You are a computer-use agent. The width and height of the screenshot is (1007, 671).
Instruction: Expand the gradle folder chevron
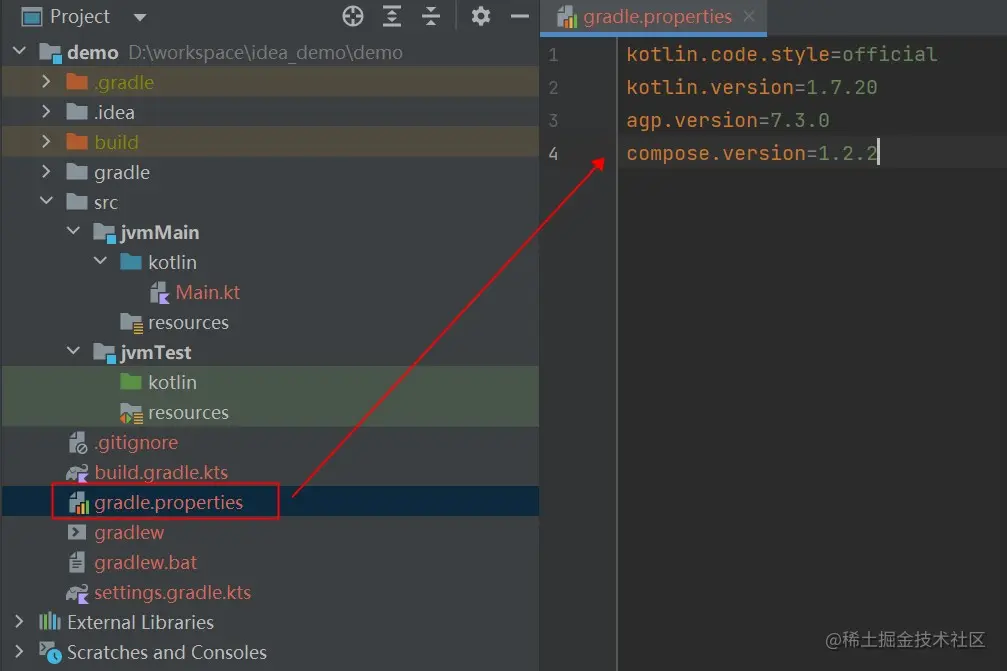[x=46, y=171]
